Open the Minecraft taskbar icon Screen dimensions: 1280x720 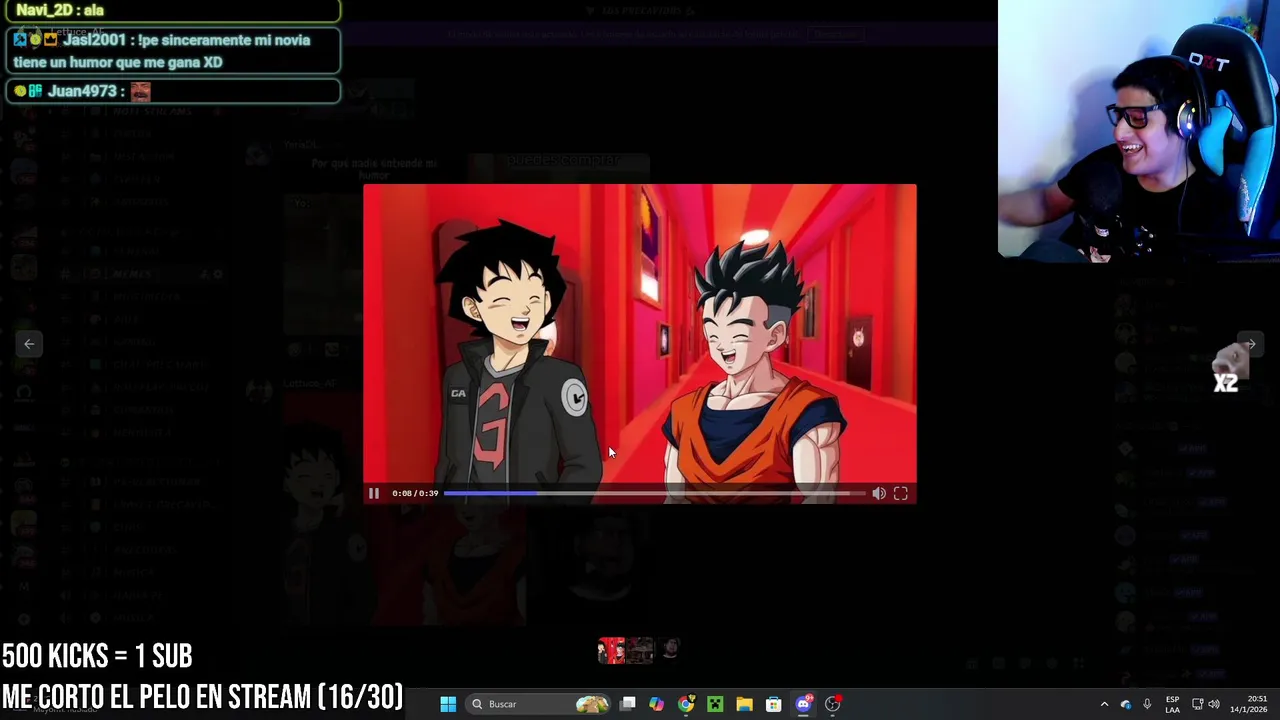715,704
